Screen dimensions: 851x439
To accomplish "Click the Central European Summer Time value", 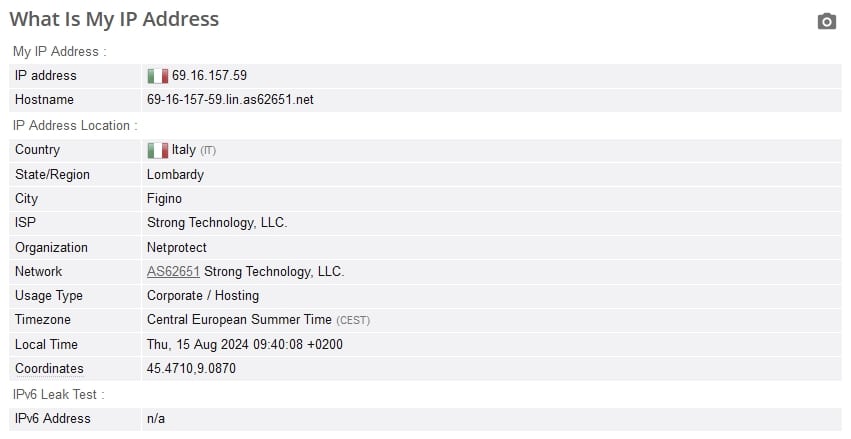I will [x=239, y=320].
